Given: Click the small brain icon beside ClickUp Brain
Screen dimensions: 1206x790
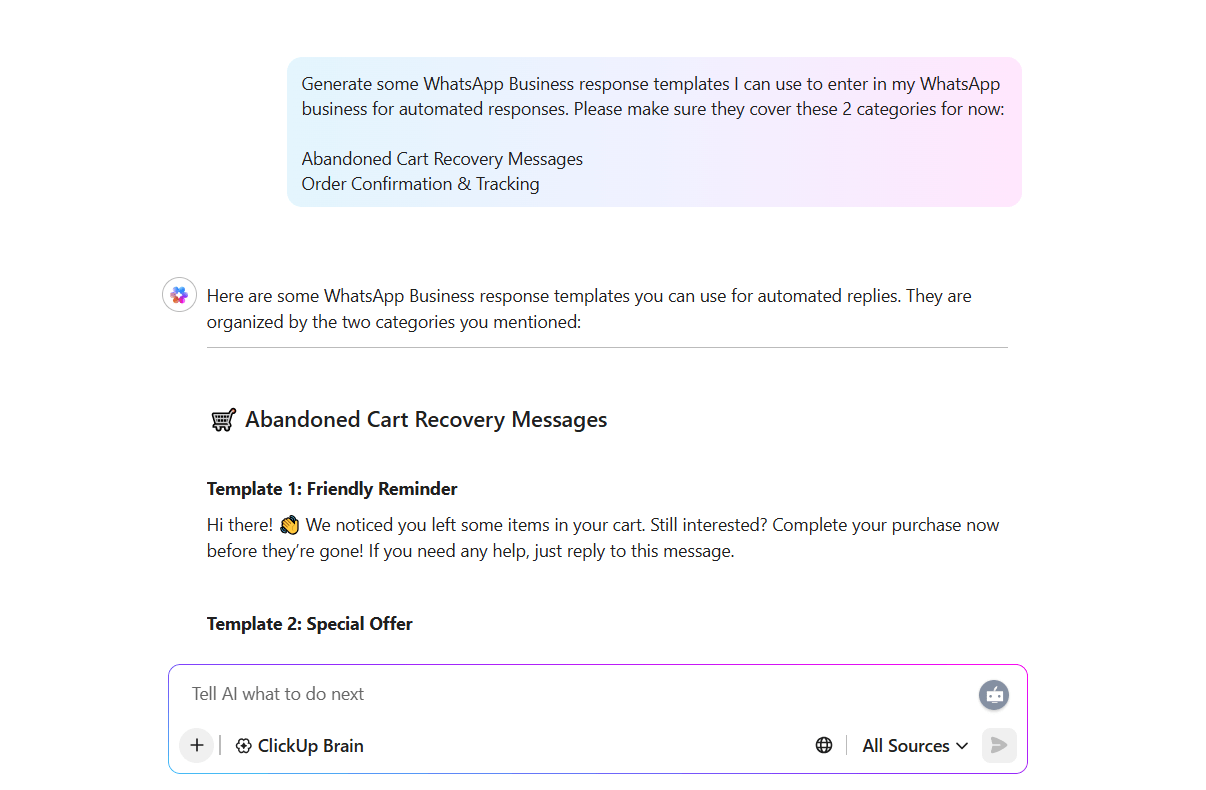Looking at the screenshot, I should point(243,746).
